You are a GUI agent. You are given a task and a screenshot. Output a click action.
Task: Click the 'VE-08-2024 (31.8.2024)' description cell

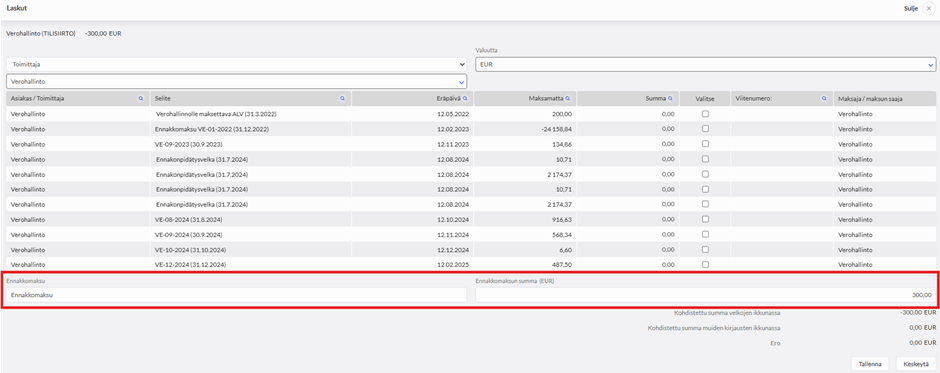click(x=189, y=219)
